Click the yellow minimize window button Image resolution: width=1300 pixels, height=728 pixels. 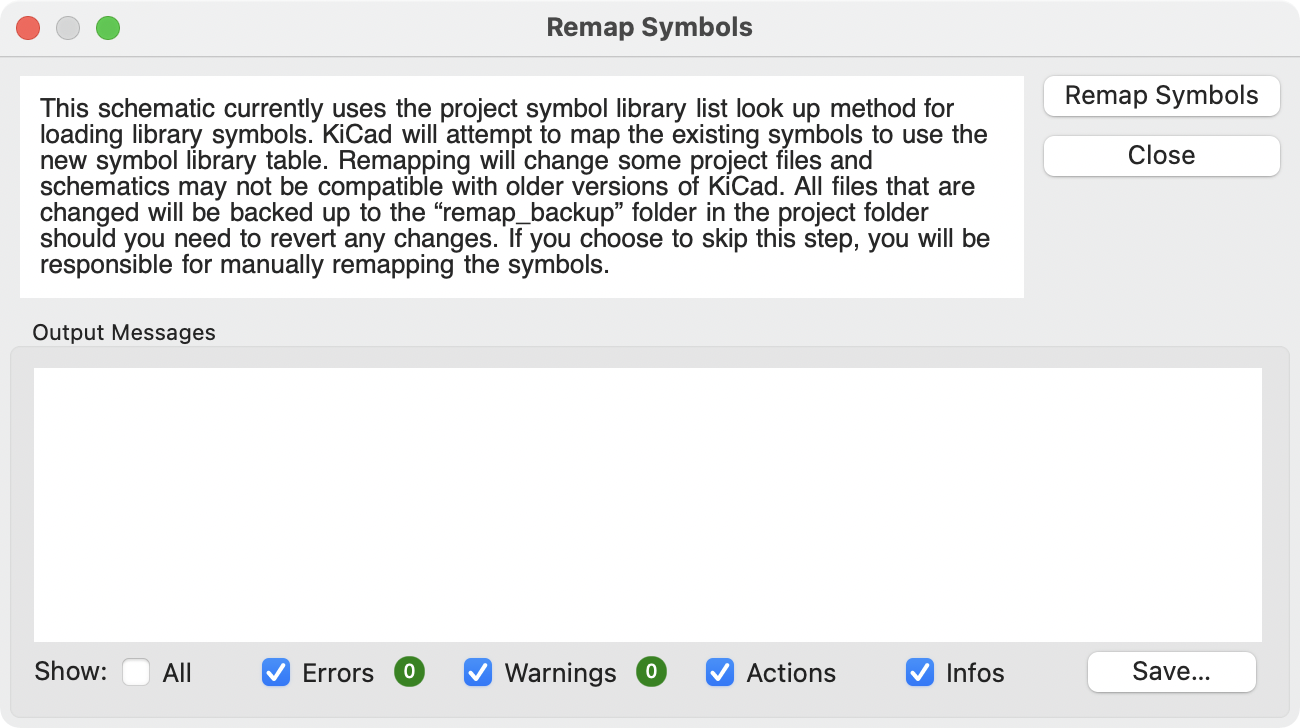point(68,28)
